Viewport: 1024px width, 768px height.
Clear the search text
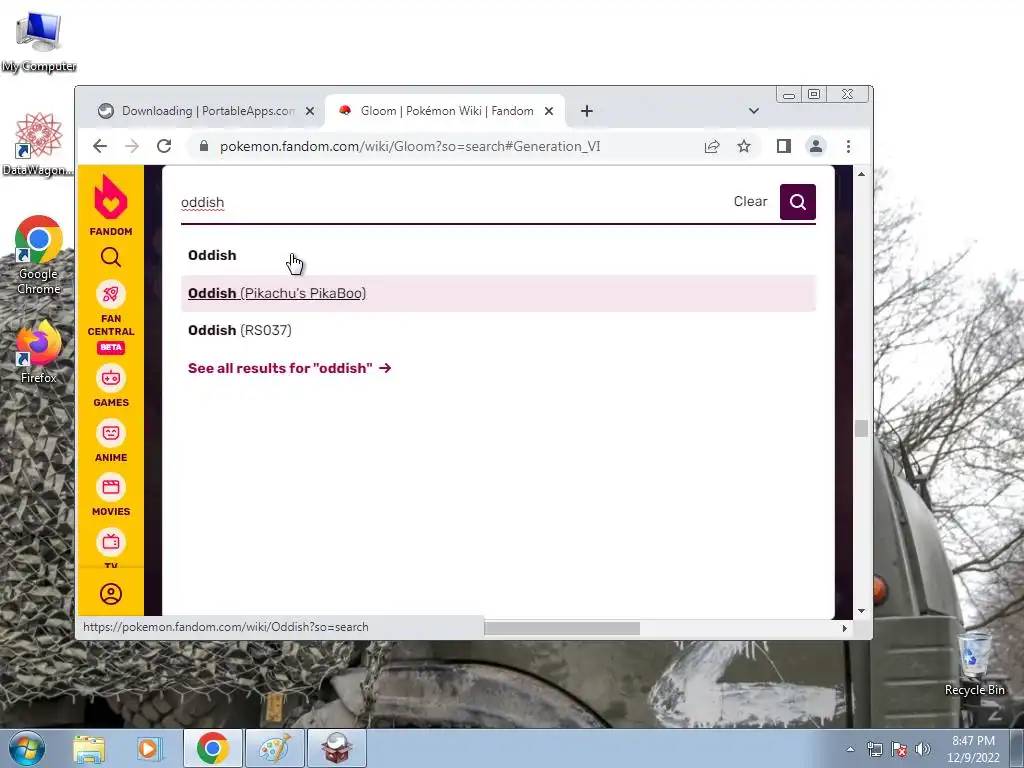coord(750,201)
